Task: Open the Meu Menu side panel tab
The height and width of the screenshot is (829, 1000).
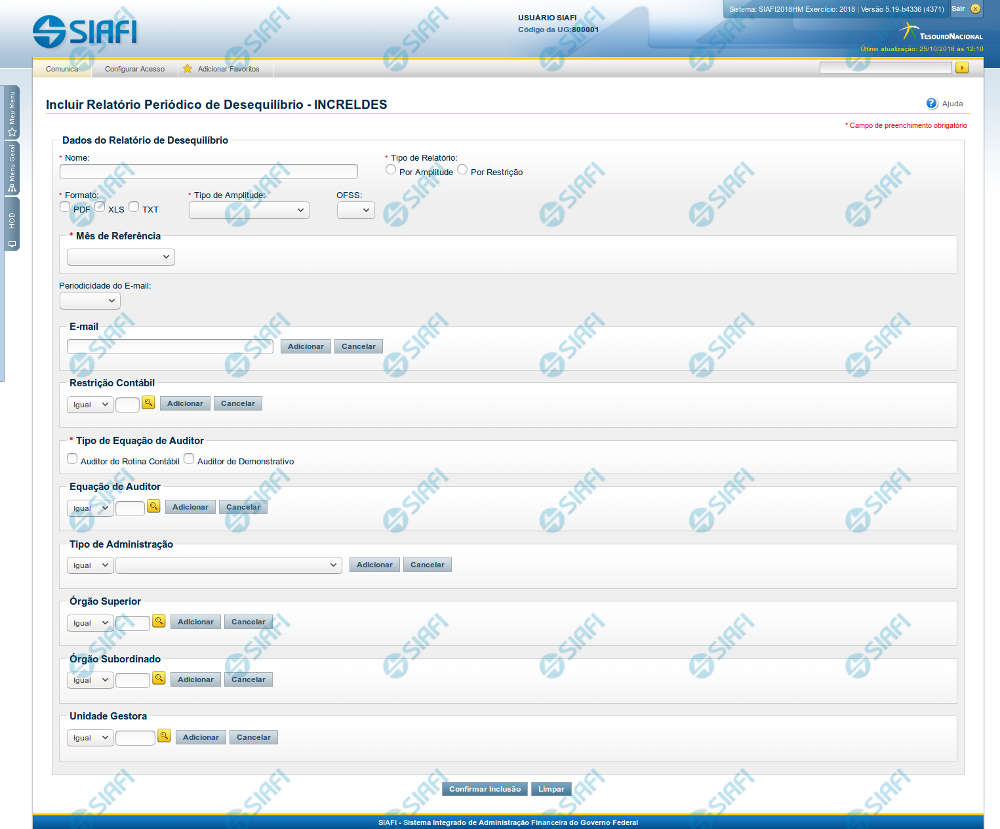Action: tap(12, 112)
